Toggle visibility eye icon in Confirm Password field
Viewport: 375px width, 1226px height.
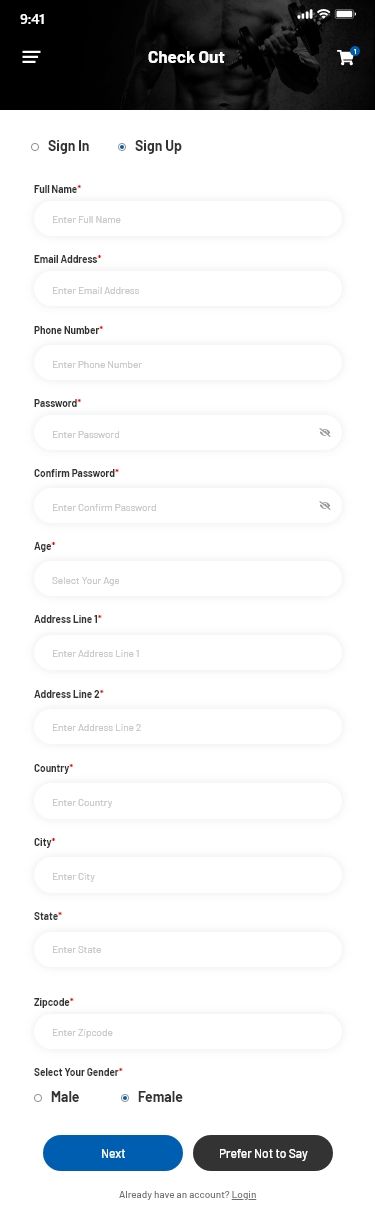click(x=325, y=506)
